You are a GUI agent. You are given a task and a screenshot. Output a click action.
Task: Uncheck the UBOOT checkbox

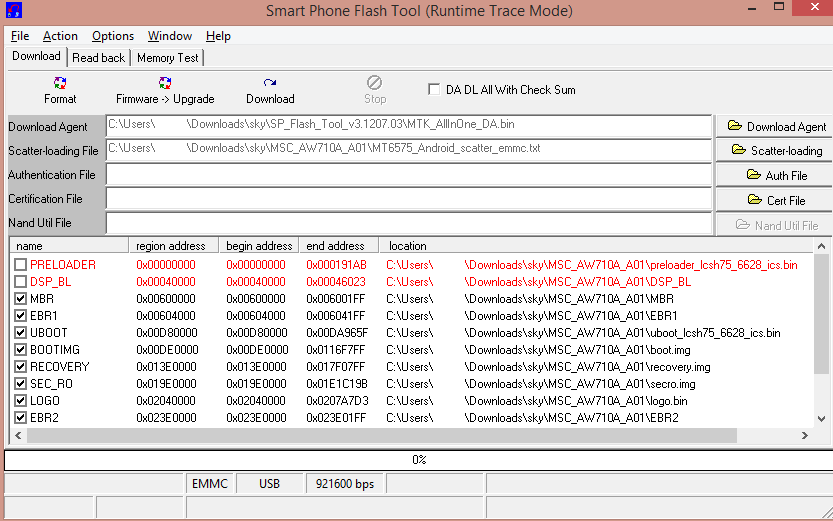click(x=20, y=332)
